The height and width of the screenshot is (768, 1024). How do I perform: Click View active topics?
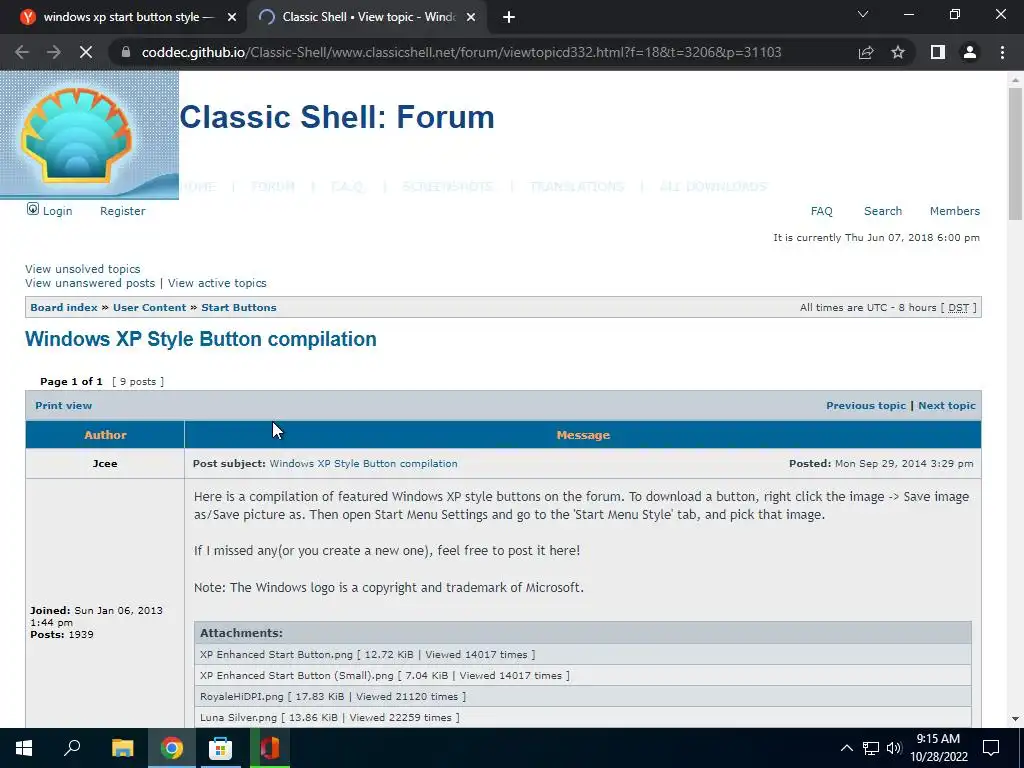click(x=217, y=283)
